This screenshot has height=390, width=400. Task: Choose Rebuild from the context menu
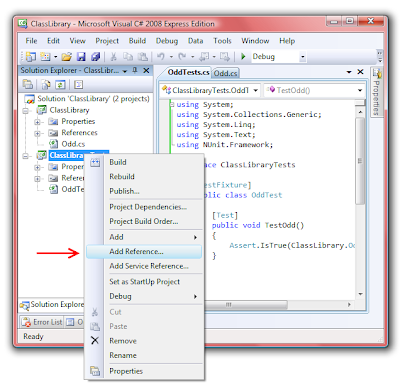pos(144,177)
